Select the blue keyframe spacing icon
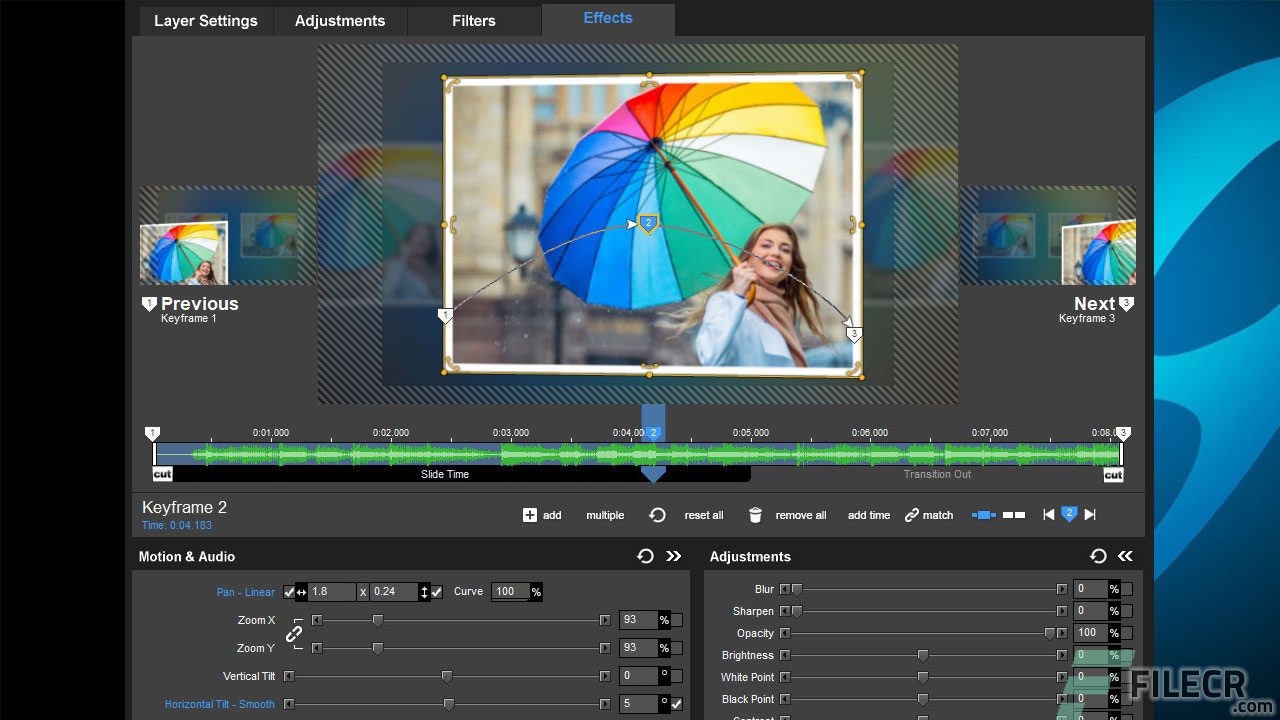Image resolution: width=1280 pixels, height=720 pixels. [984, 515]
